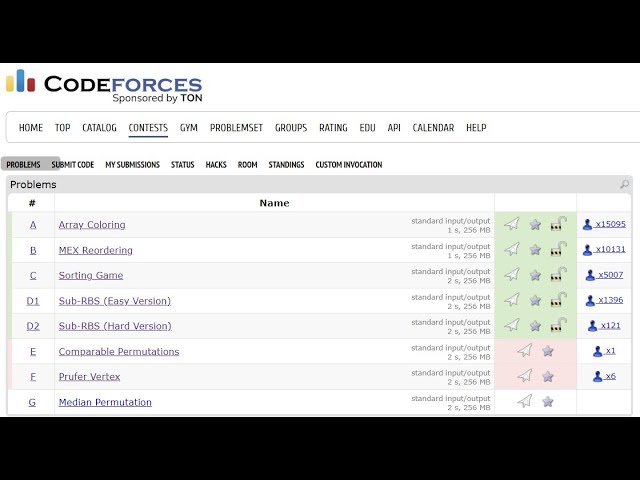The height and width of the screenshot is (480, 640).
Task: Click the x1396 solved count link
Action: [x=604, y=300]
